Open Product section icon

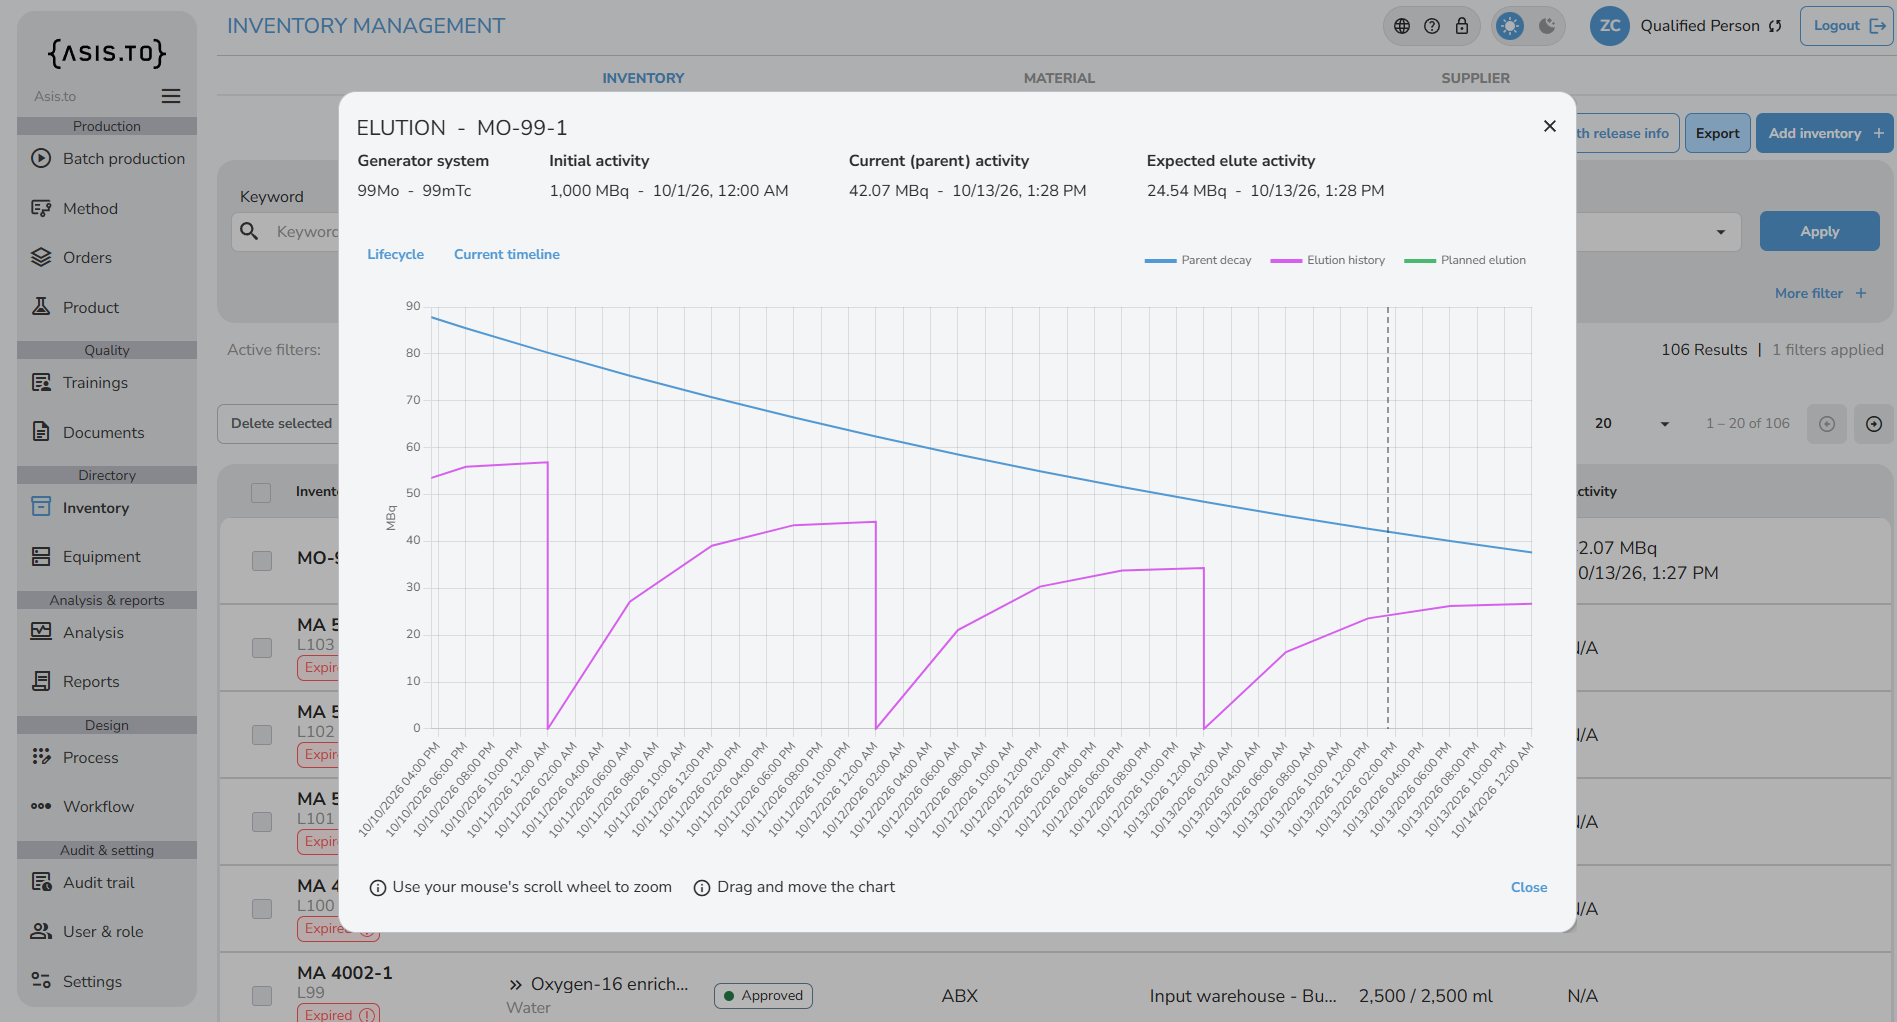(x=41, y=307)
